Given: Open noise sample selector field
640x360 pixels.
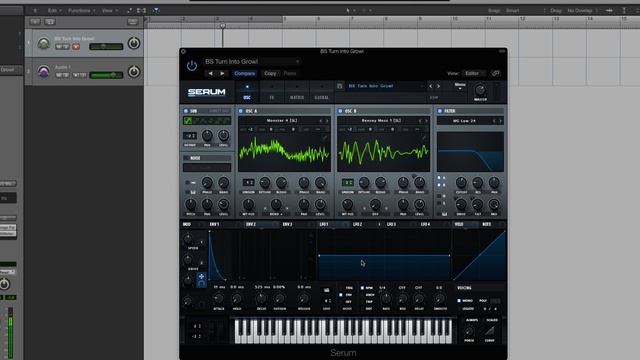Looking at the screenshot, I should [207, 167].
